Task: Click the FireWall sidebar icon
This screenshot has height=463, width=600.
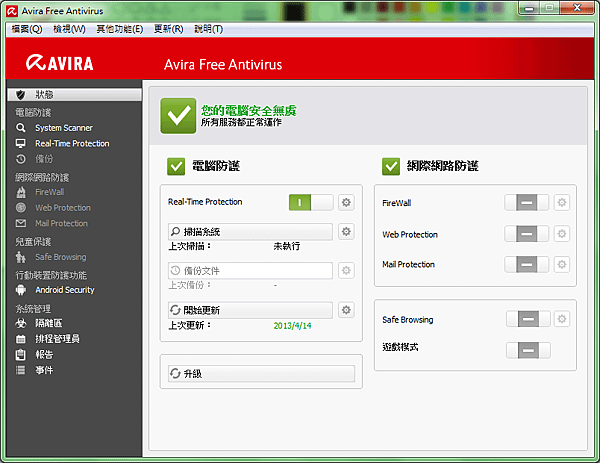Action: 21,192
